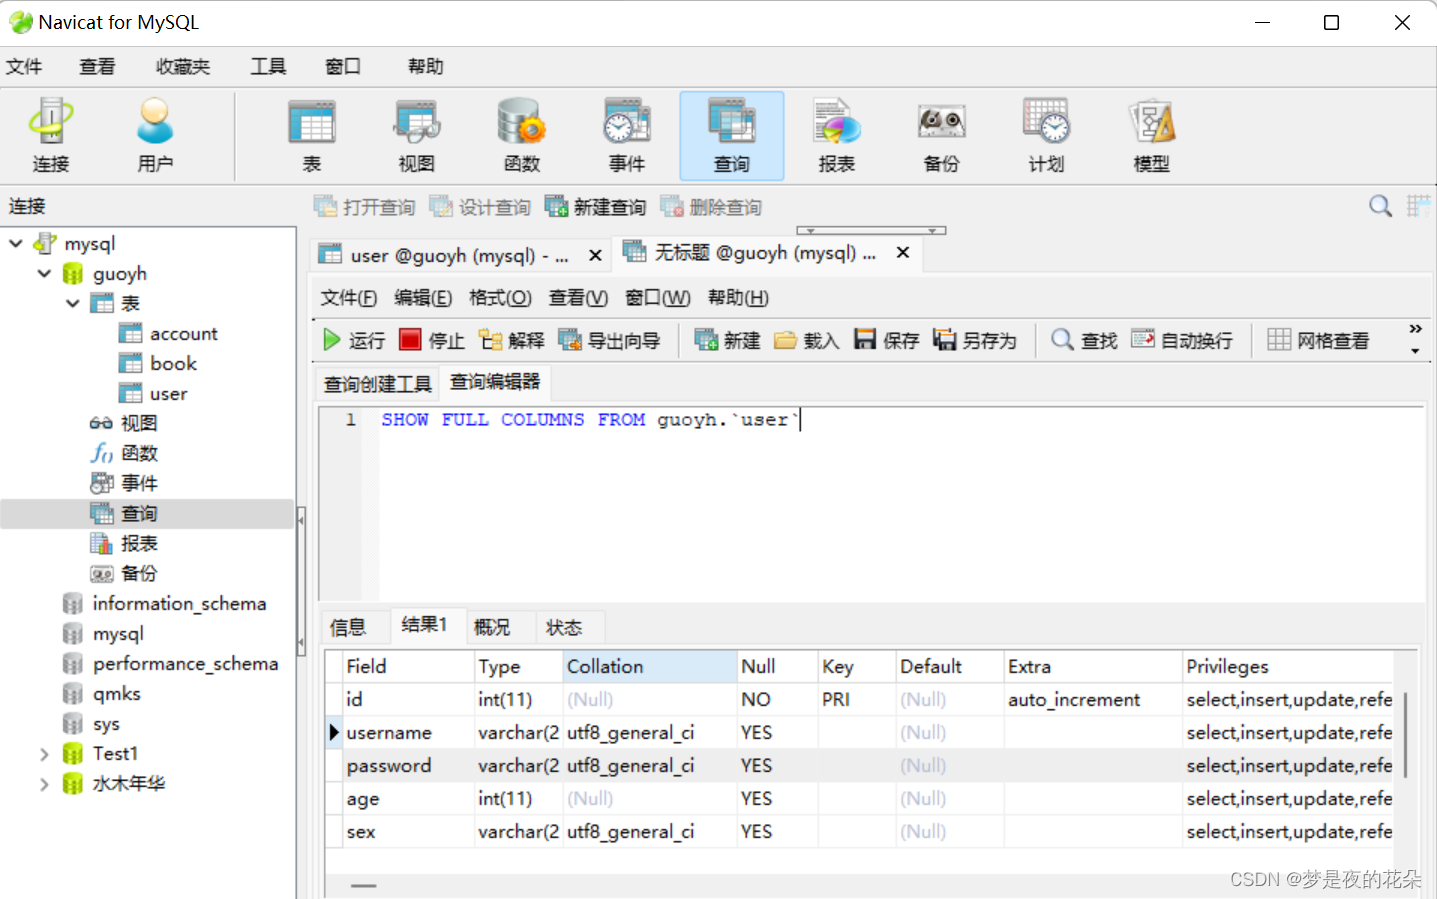Expand the toolbar overflow chevron
This screenshot has width=1437, height=899.
coord(1415,329)
